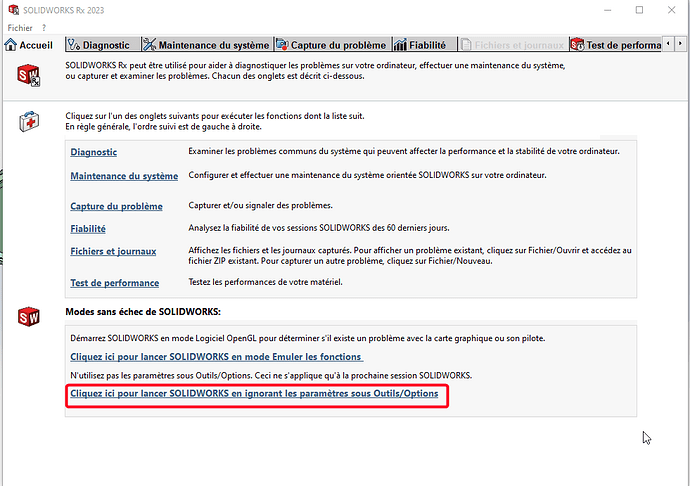The image size is (690, 486).
Task: Open the Fichiers et journaux link
Action: click(x=113, y=251)
